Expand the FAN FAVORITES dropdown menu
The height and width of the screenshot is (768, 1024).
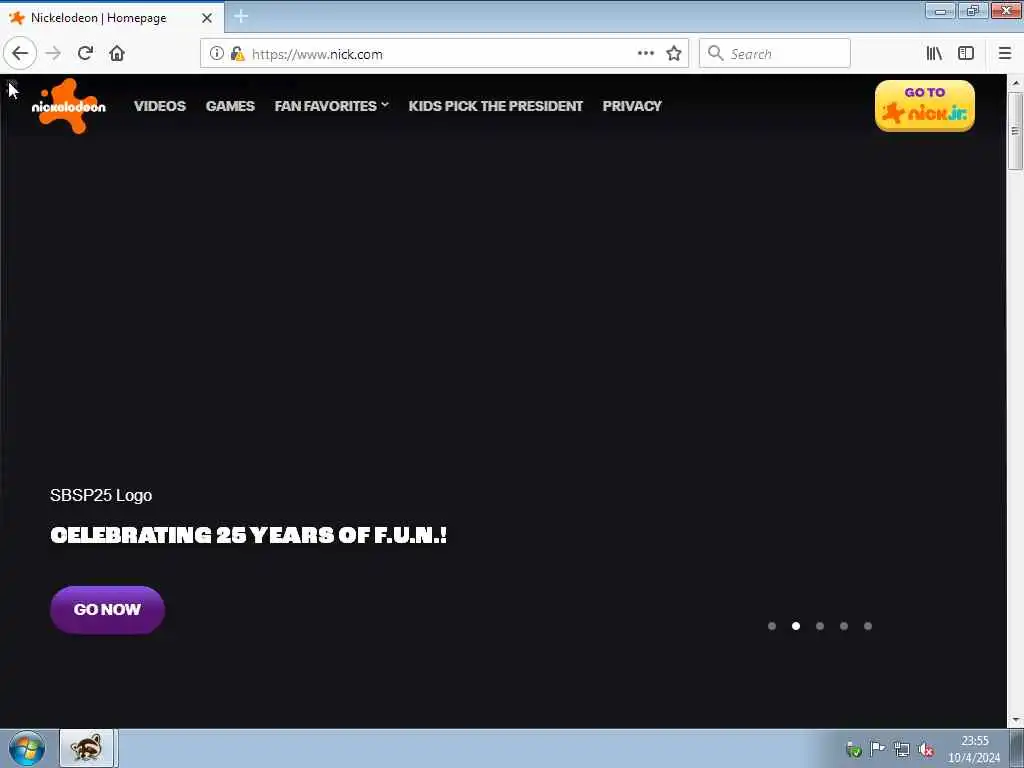pos(332,106)
